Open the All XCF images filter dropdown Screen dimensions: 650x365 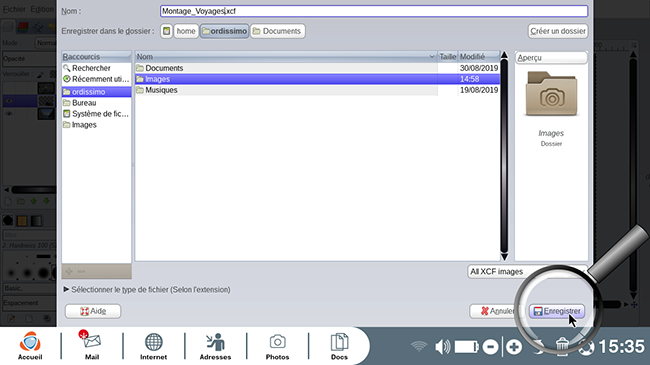[527, 272]
